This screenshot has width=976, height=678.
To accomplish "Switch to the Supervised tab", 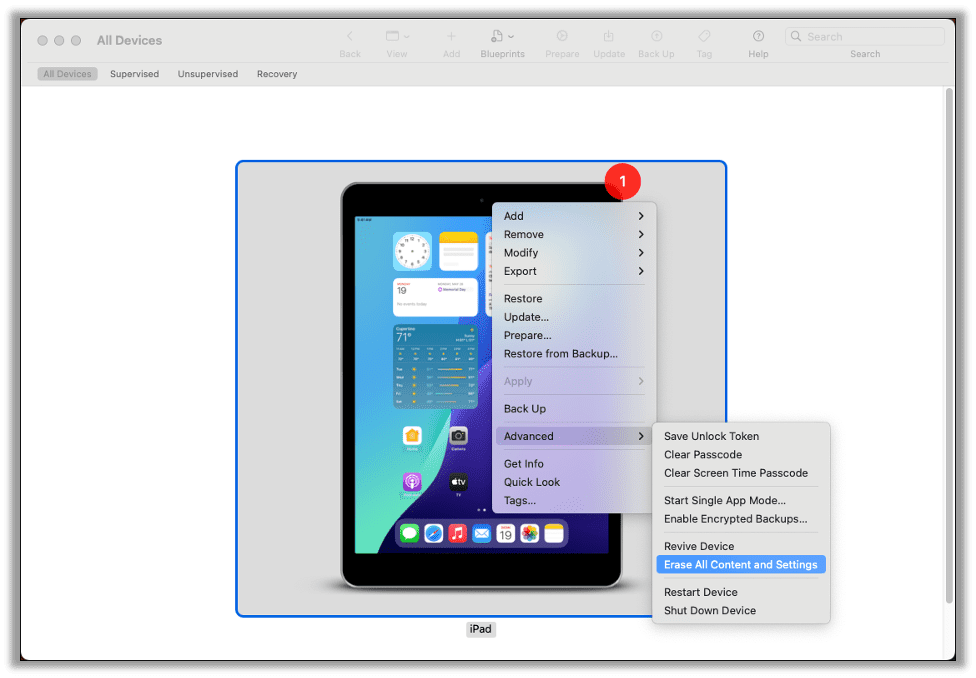I will pos(134,73).
